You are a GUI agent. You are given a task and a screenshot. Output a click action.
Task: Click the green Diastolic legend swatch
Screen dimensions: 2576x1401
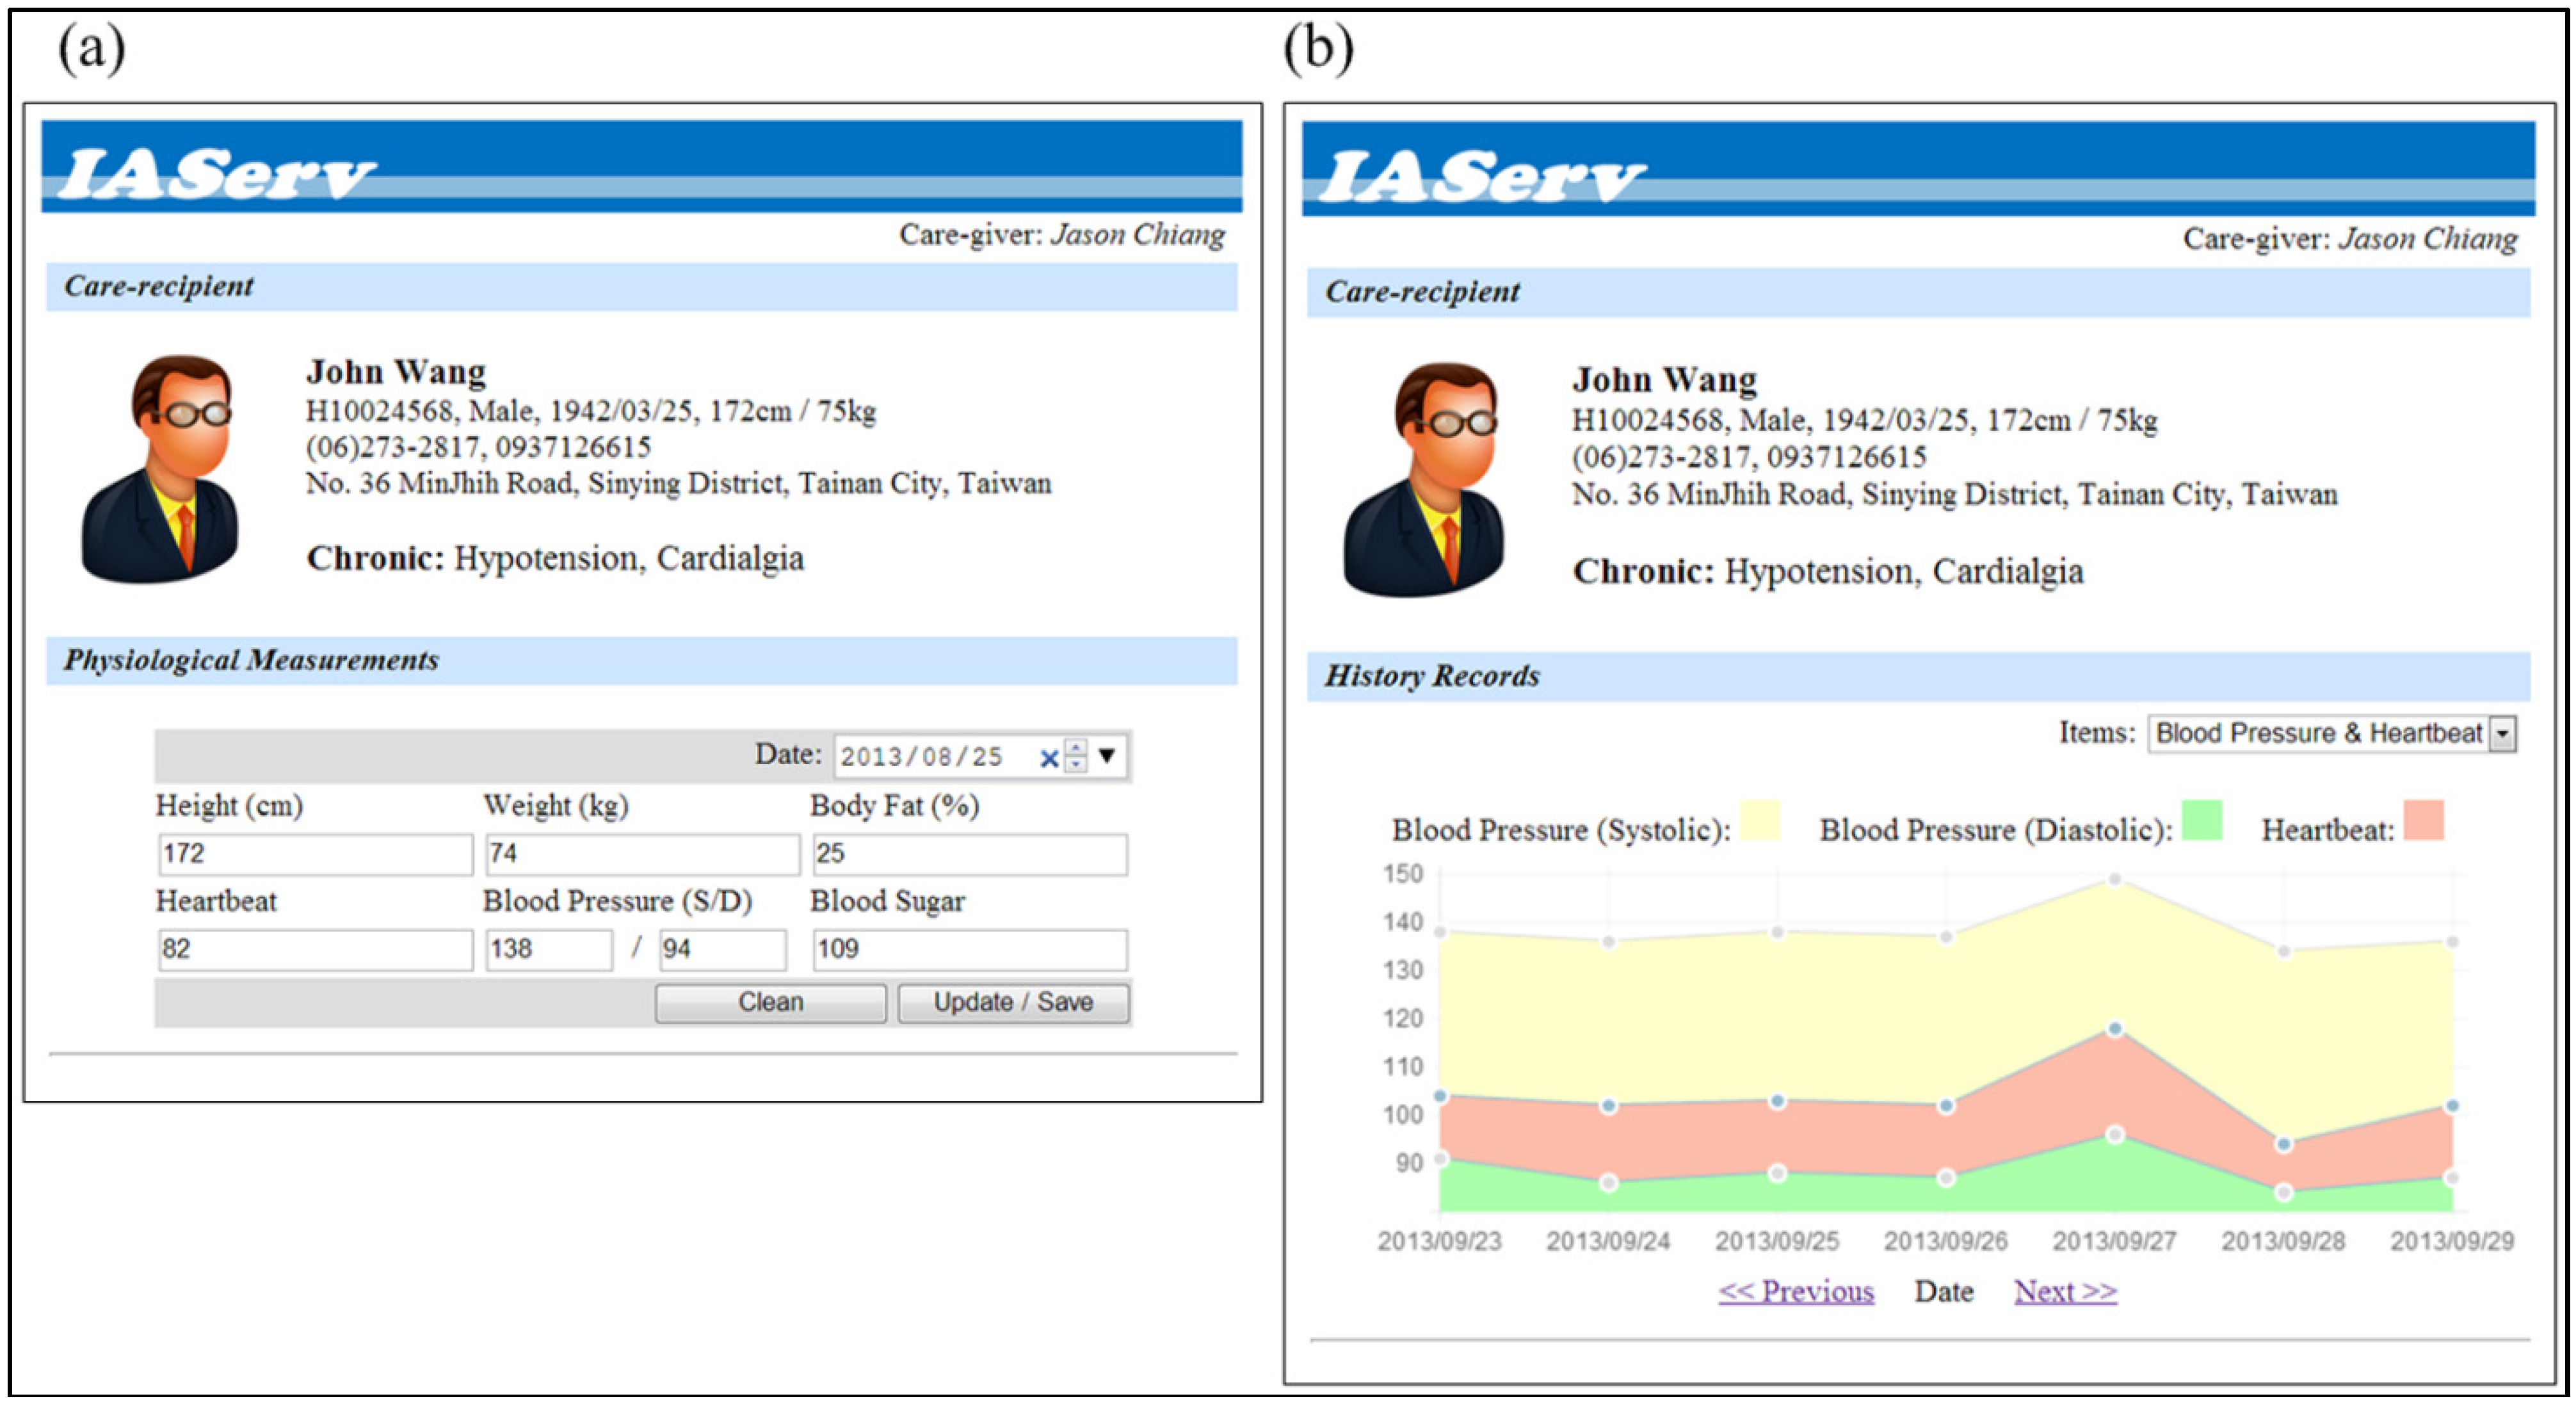pyautogui.click(x=2202, y=821)
